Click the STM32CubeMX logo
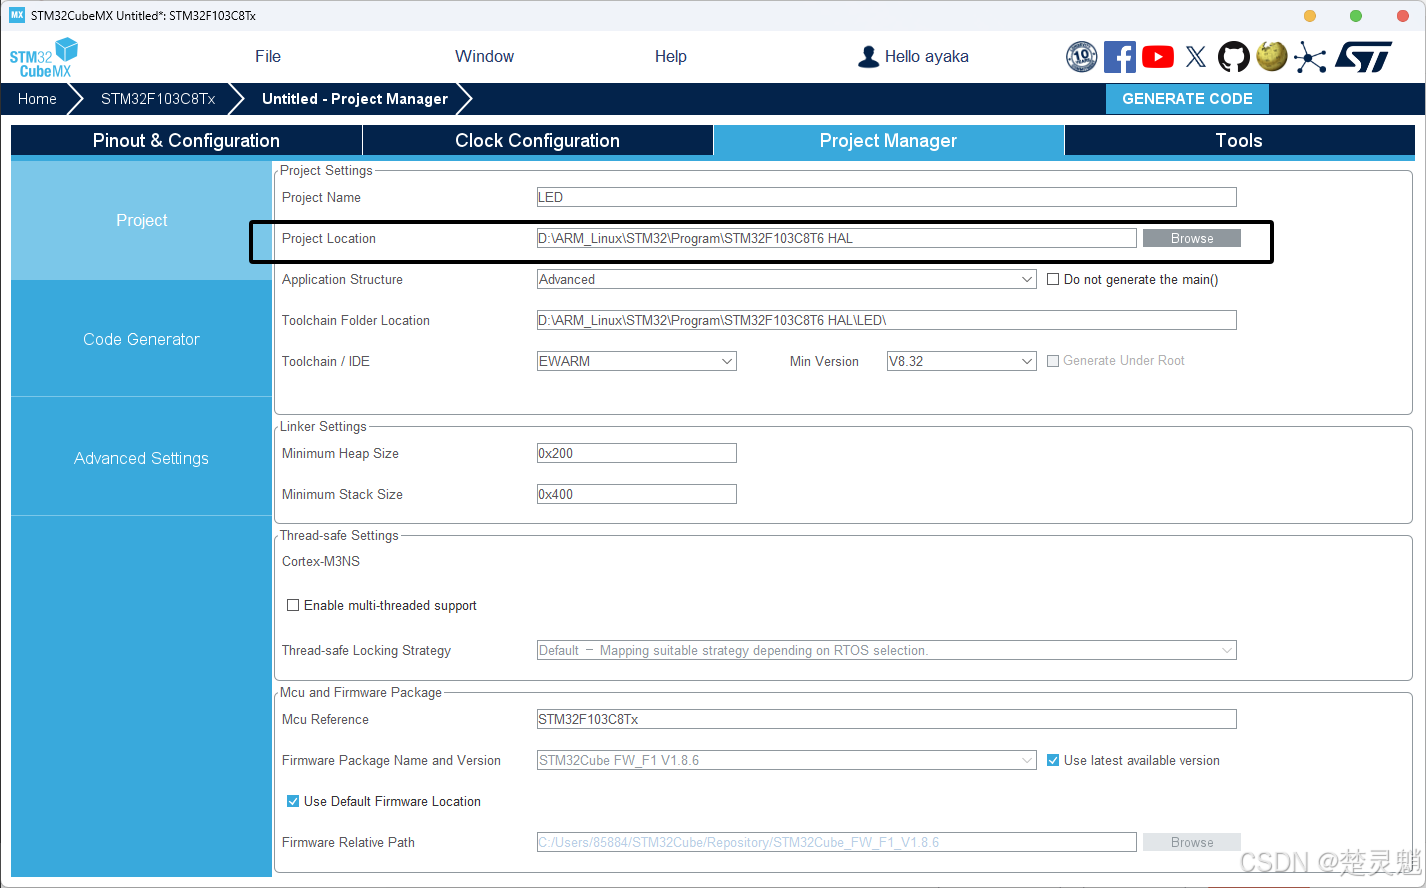Screen dimensions: 1426x888 [x=44, y=58]
